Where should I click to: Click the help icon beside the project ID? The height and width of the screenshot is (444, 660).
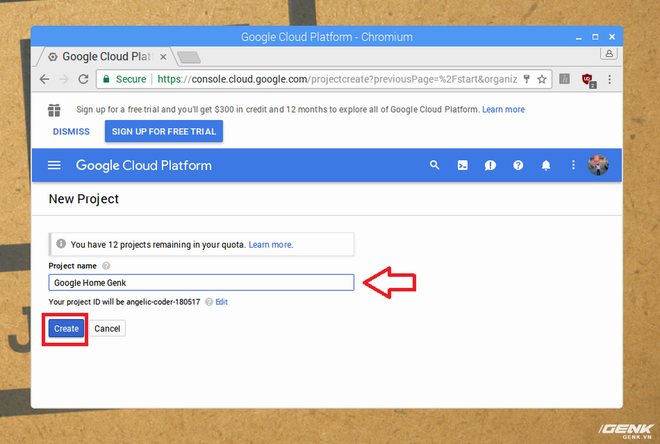click(x=209, y=302)
